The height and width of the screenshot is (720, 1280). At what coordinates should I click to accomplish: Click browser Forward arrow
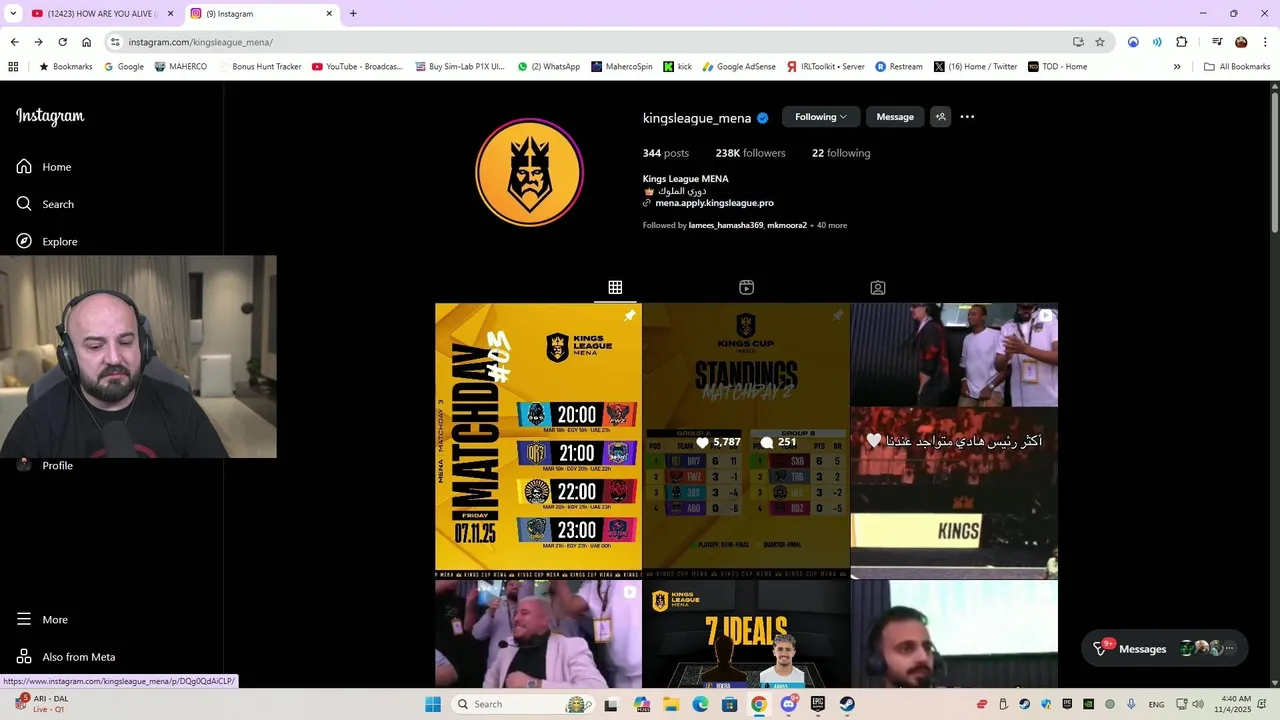coord(38,42)
